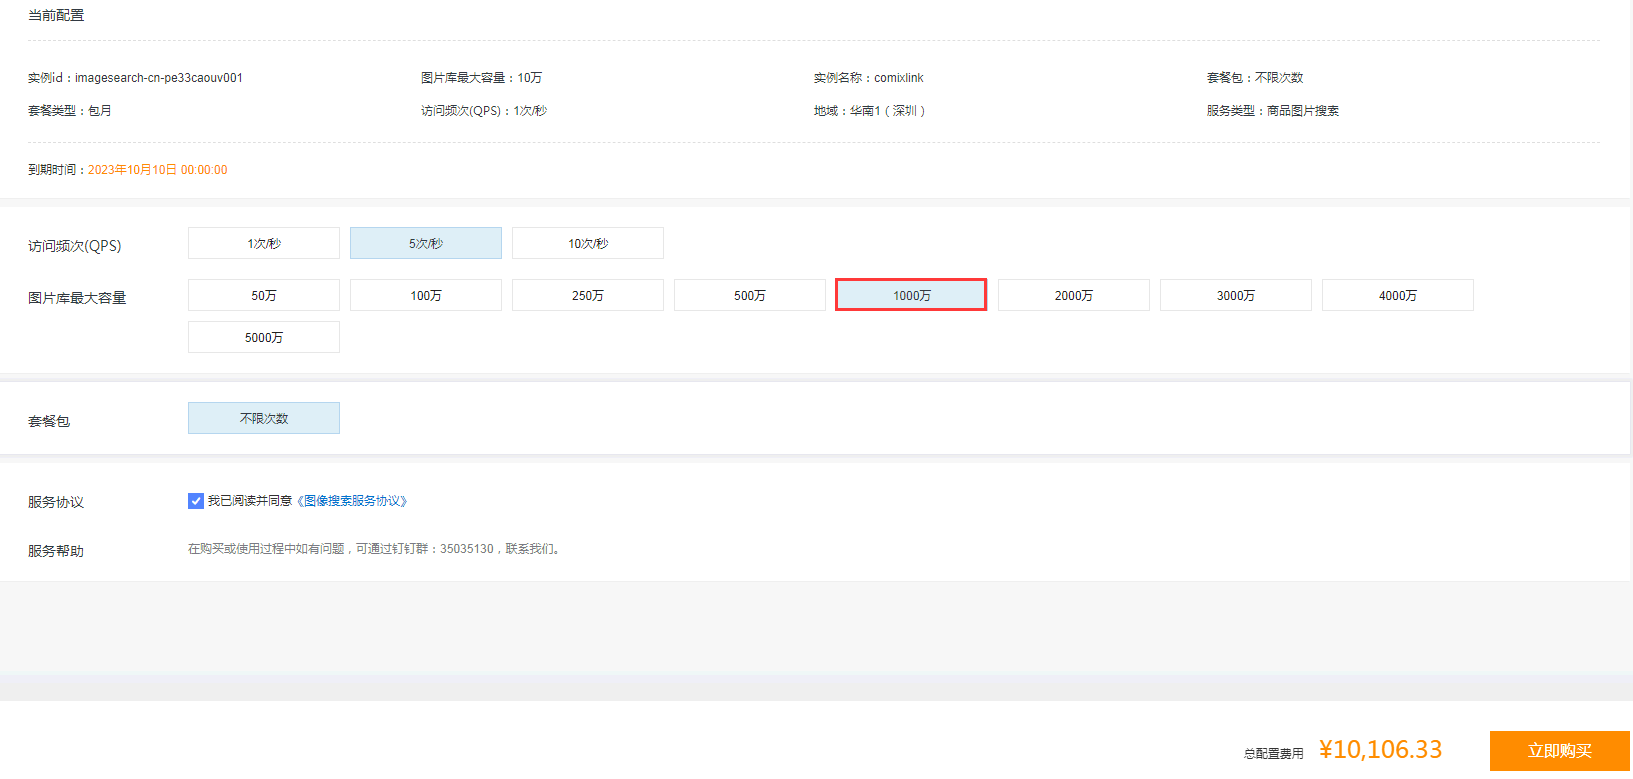1633x779 pixels.
Task: Choose the 10次/秒 QPS option
Action: click(588, 243)
